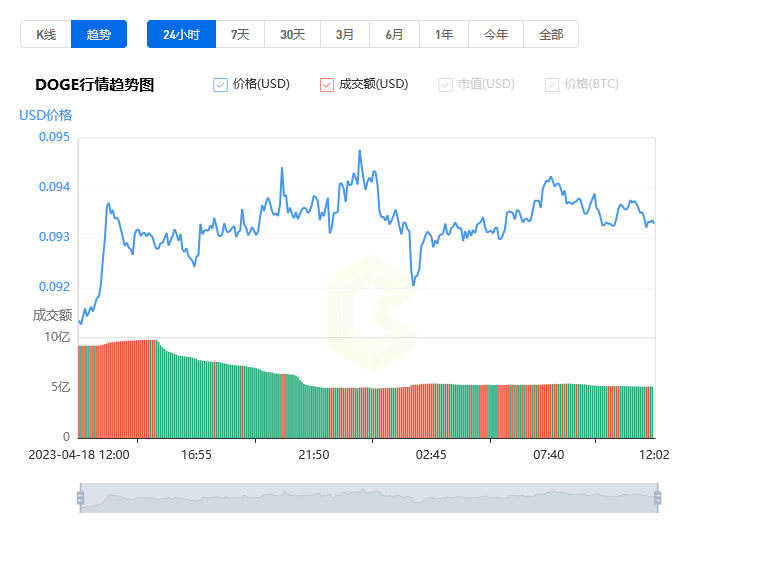Choose the 7天 time range
The image size is (780, 563).
240,34
